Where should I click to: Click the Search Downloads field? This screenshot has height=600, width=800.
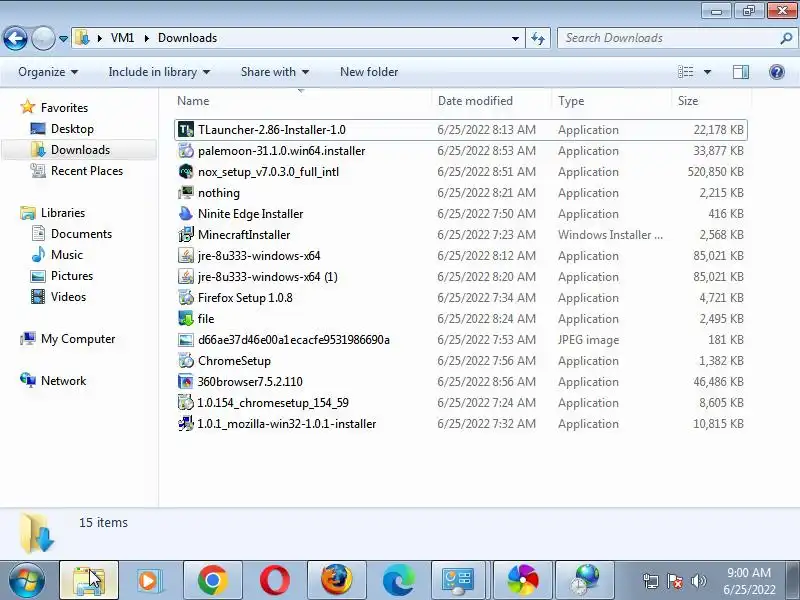coord(676,38)
